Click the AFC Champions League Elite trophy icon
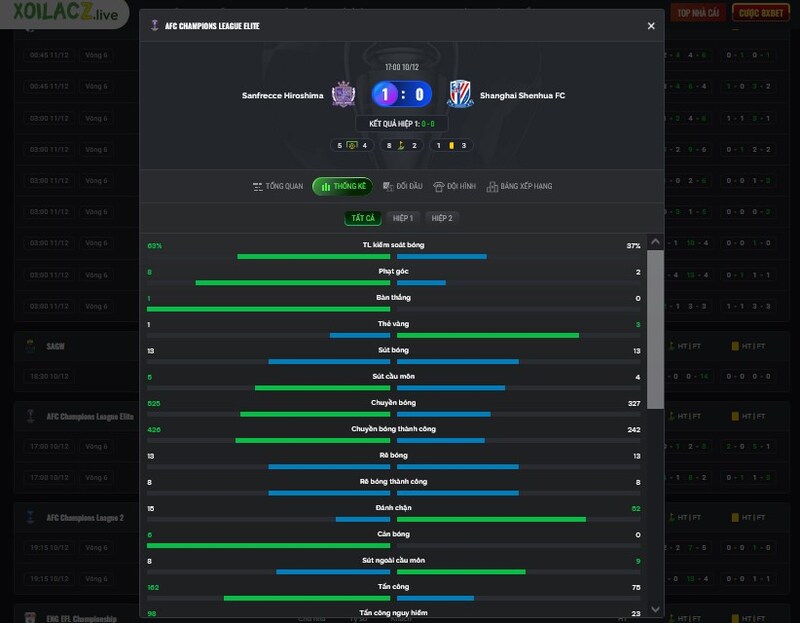Viewport: 800px width, 623px height. pyautogui.click(x=154, y=26)
